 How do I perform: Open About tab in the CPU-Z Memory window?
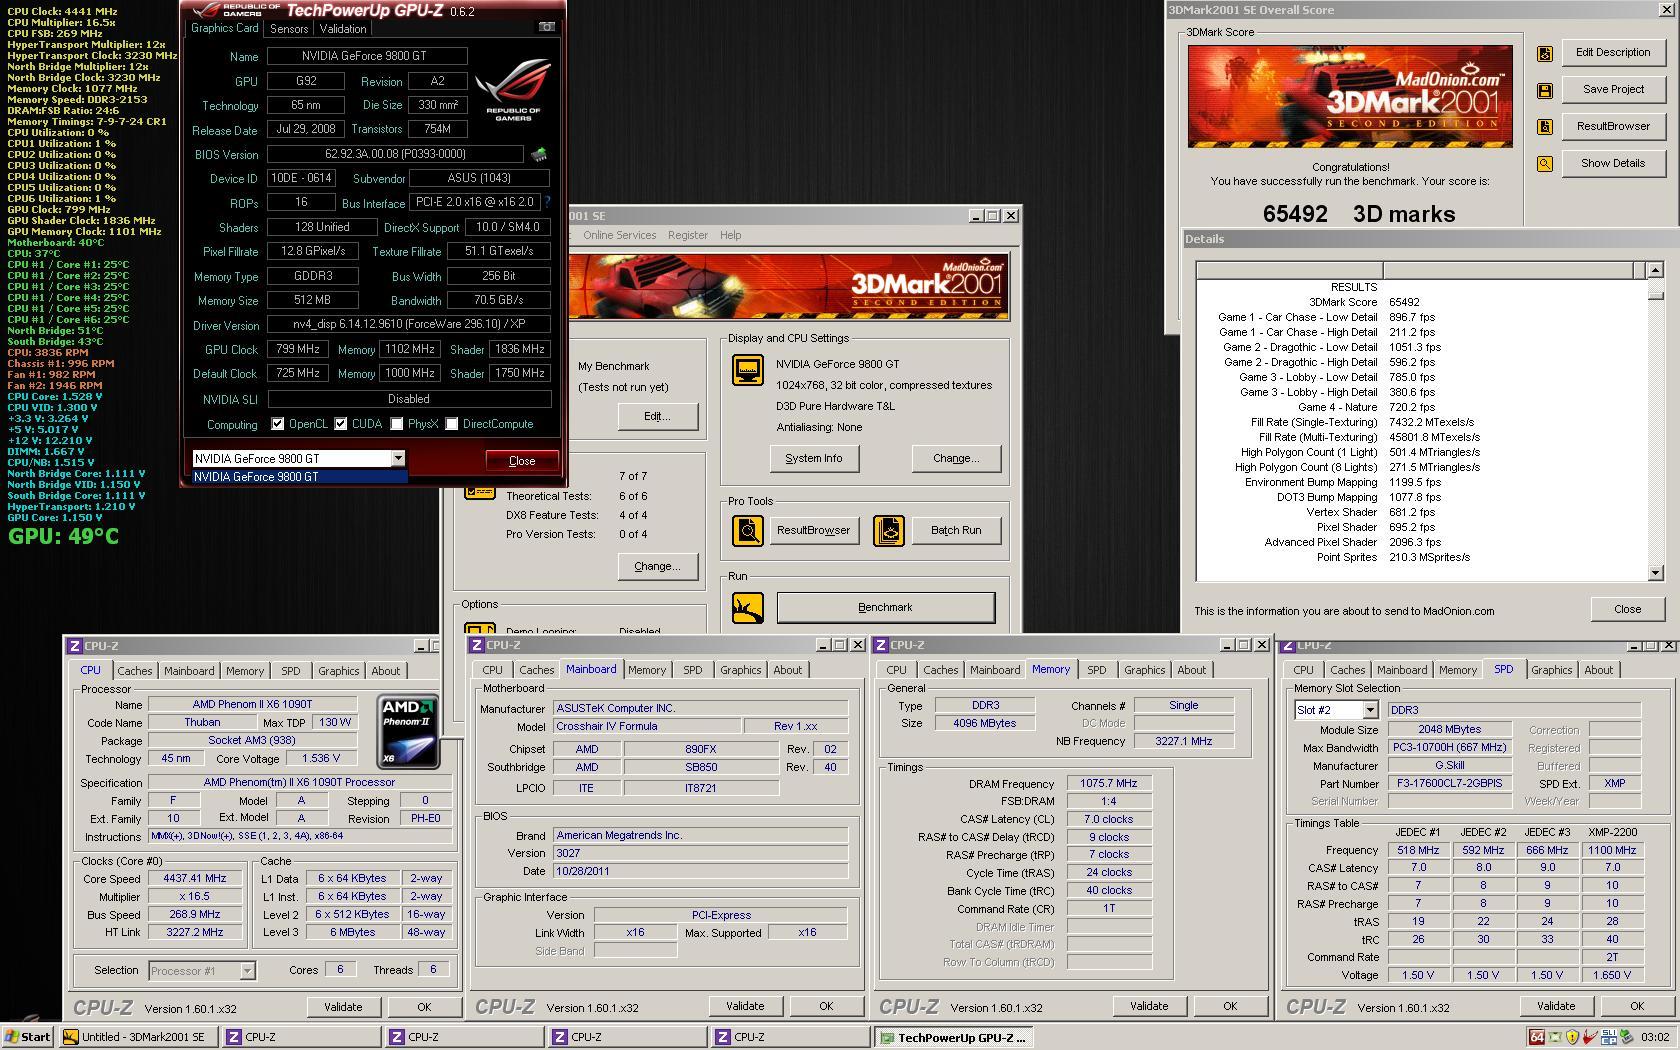(1191, 670)
